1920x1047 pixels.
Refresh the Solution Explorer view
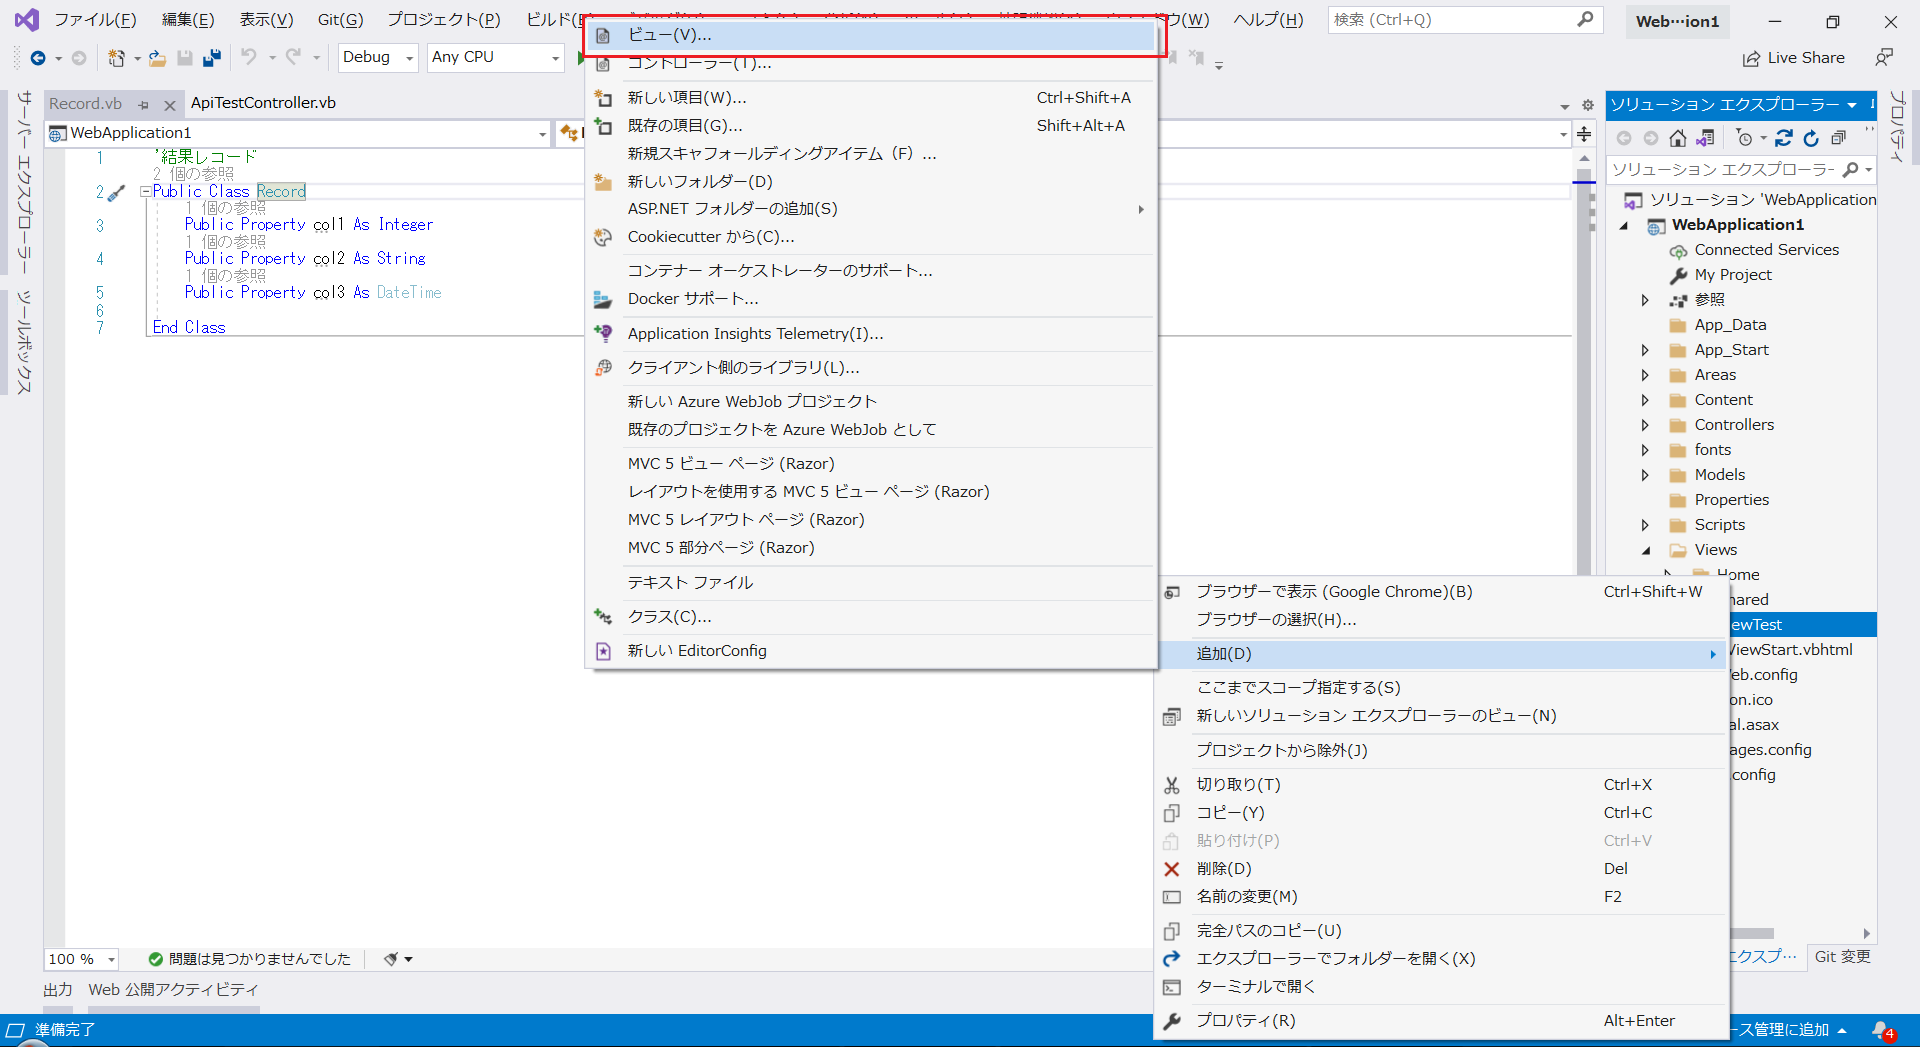pos(1811,139)
